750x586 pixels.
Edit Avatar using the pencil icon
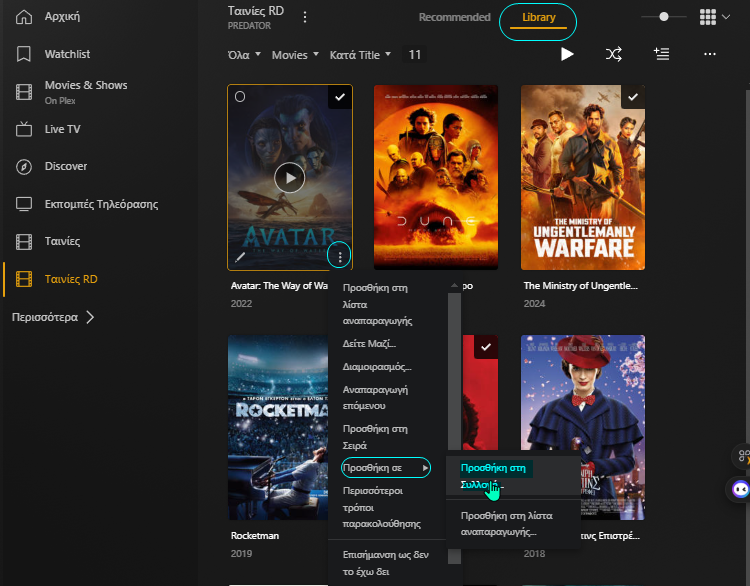point(240,257)
